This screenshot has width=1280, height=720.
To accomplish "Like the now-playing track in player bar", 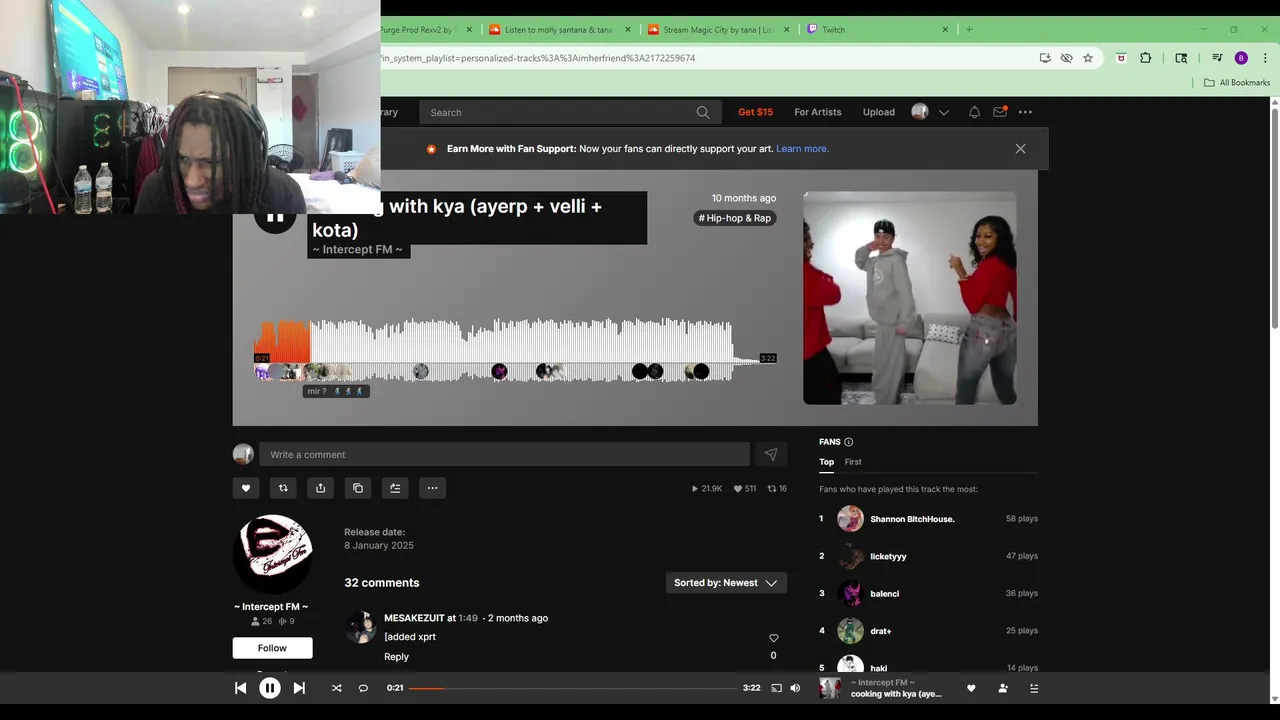I will pos(971,688).
